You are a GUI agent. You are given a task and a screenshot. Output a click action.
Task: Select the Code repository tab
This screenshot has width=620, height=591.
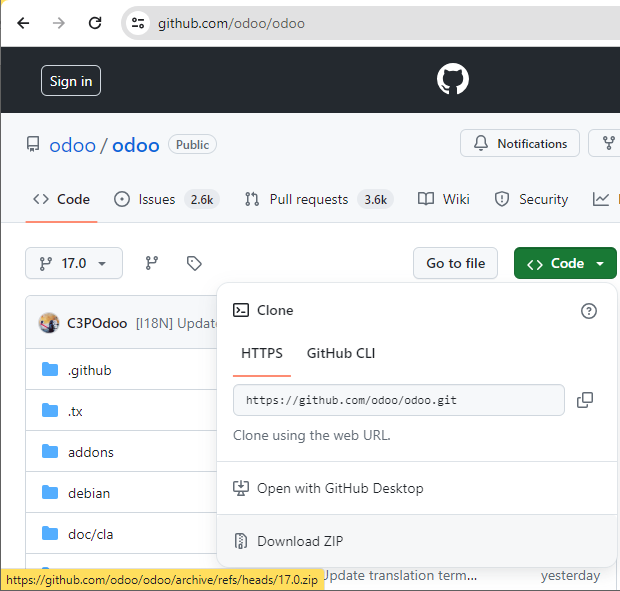(61, 199)
